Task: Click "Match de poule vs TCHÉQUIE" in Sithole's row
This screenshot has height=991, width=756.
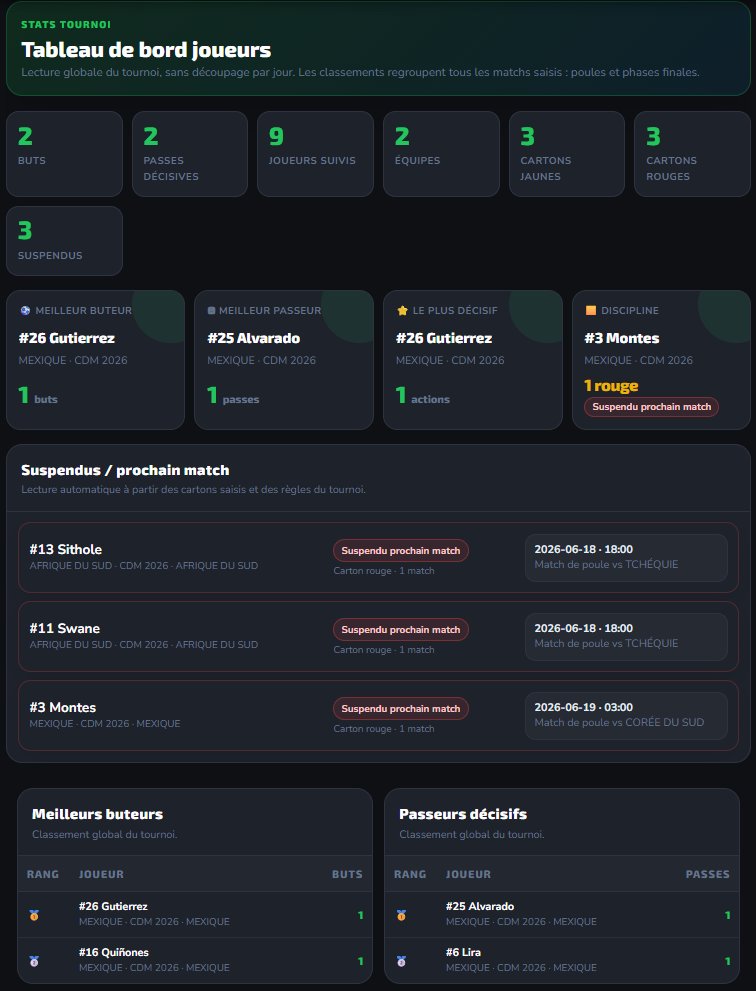Action: coord(606,564)
